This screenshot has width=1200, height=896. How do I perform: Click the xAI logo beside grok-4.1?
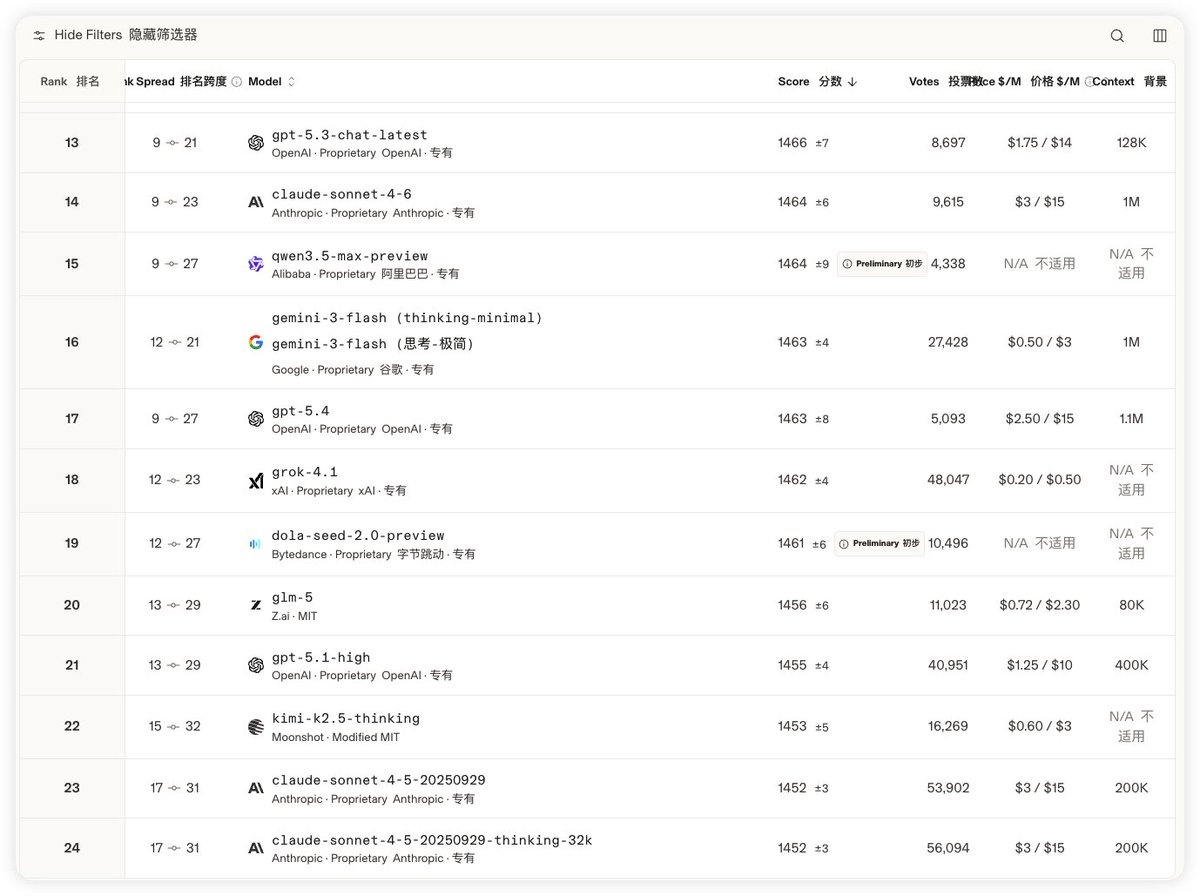tap(256, 481)
